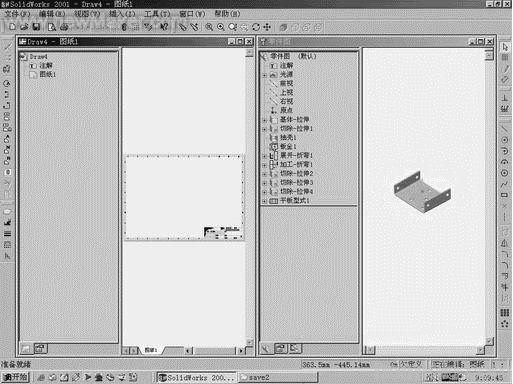
Task: Click the 钣金1 sheet metal feature icon
Action: click(x=273, y=146)
